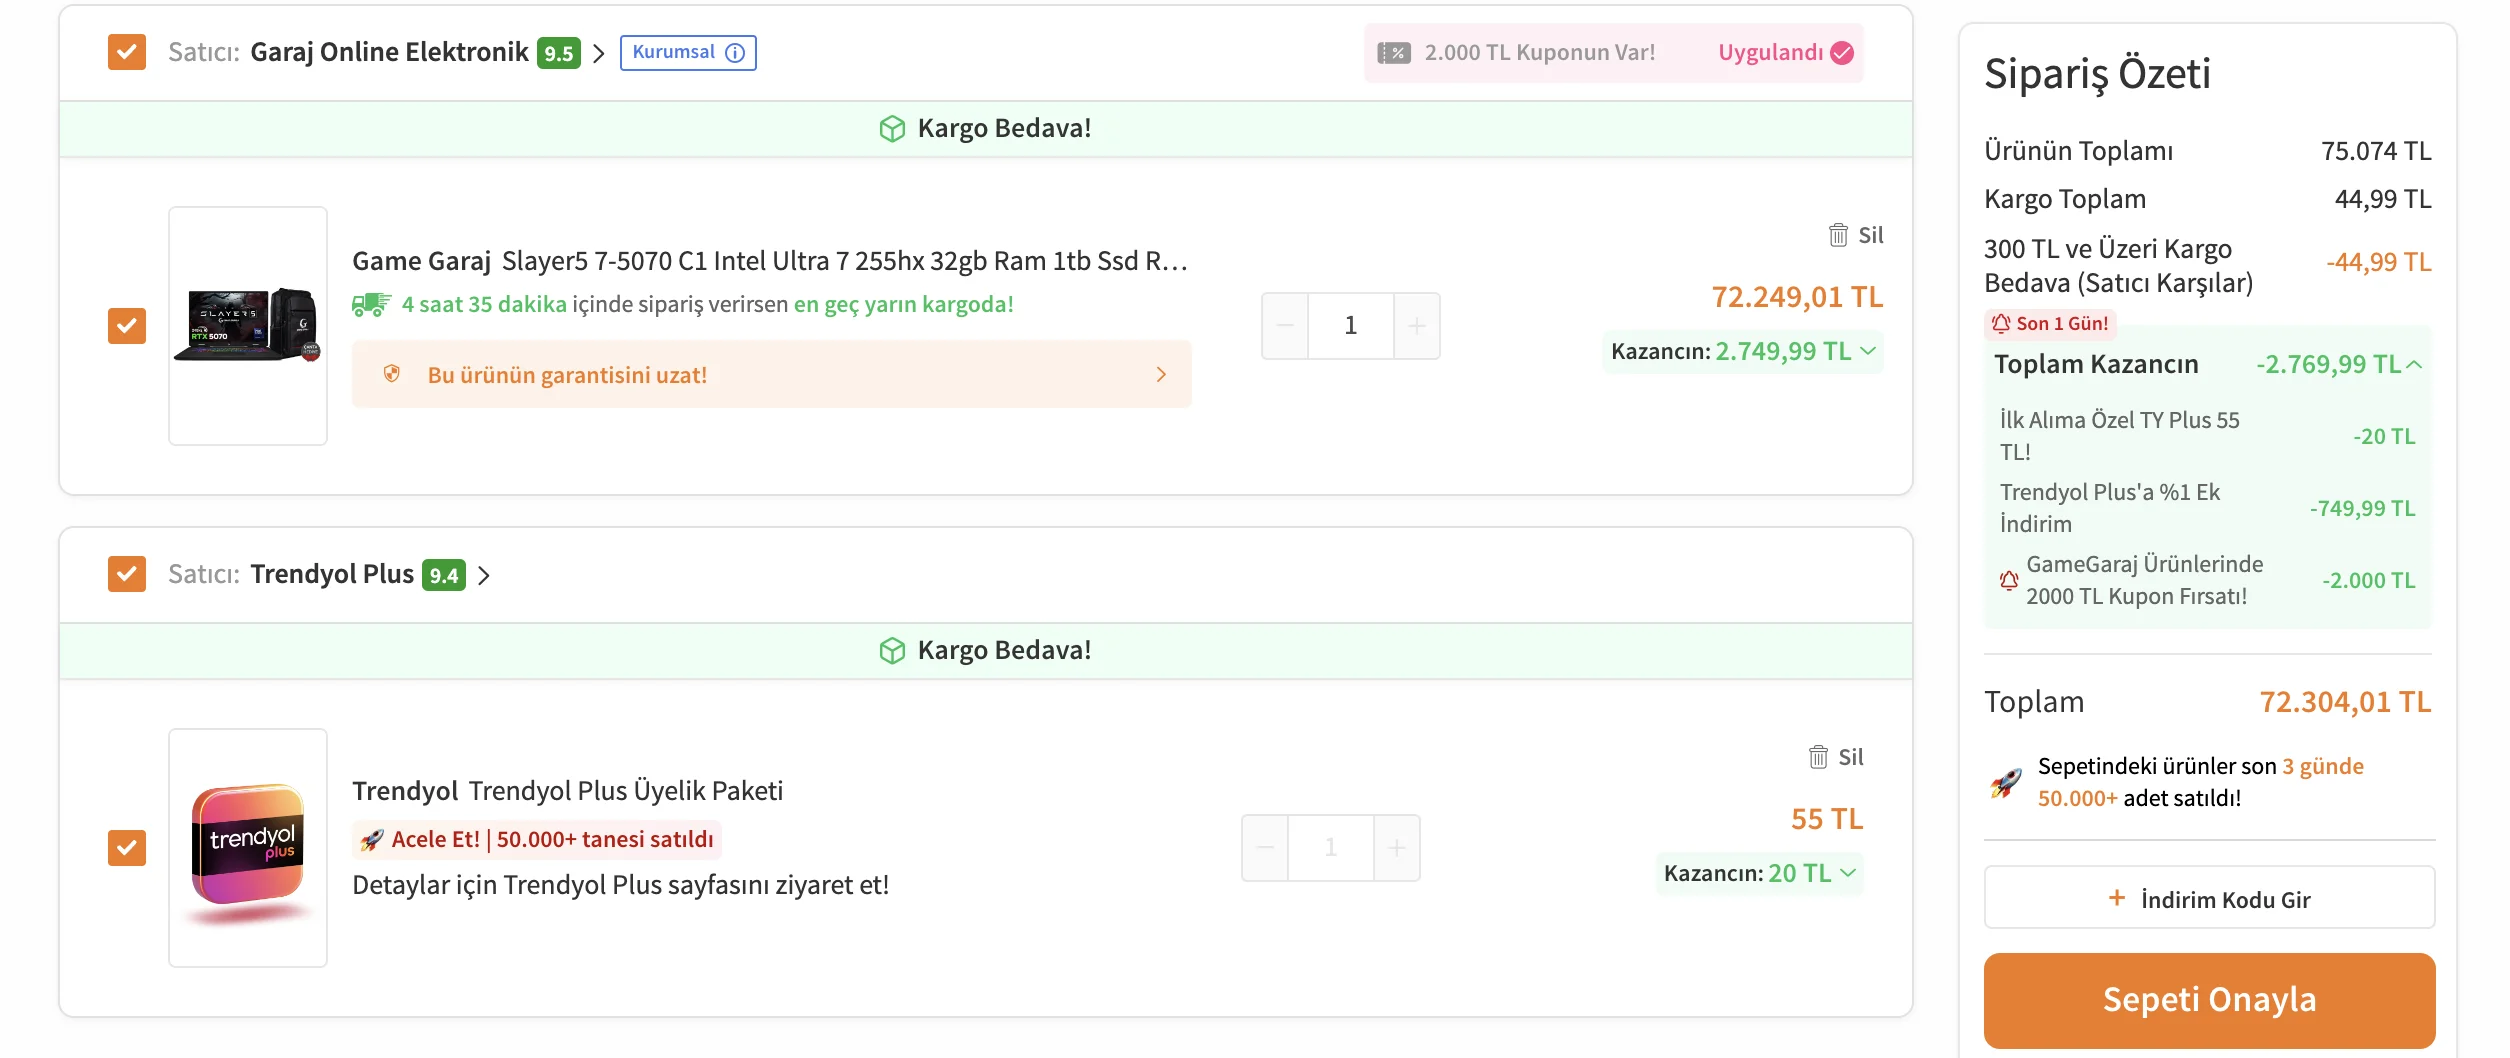Image resolution: width=2510 pixels, height=1058 pixels.
Task: Click the rocket icon in the order summary
Action: [2006, 782]
